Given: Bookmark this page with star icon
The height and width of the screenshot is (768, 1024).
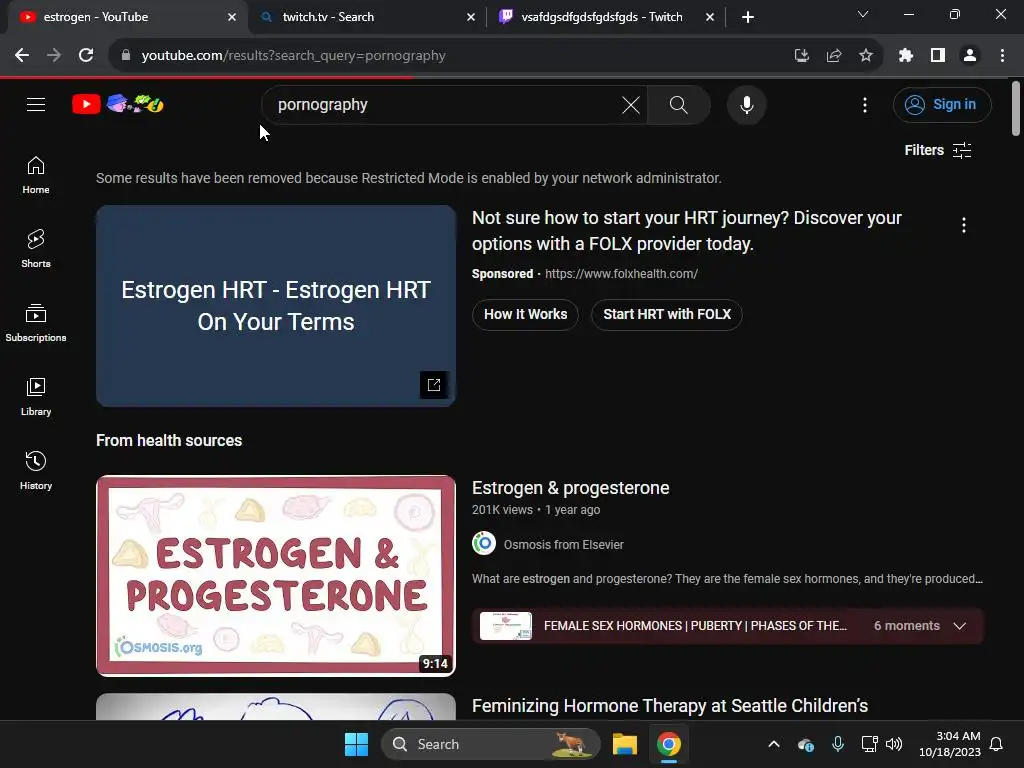Looking at the screenshot, I should pos(865,56).
